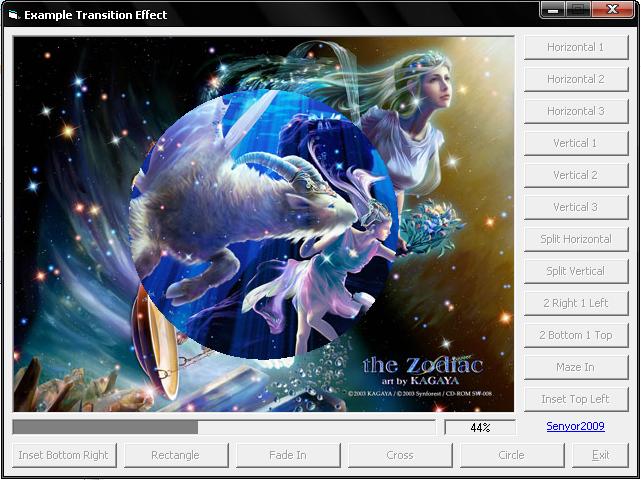
Task: Trigger the Split Vertical effect
Action: coord(575,271)
